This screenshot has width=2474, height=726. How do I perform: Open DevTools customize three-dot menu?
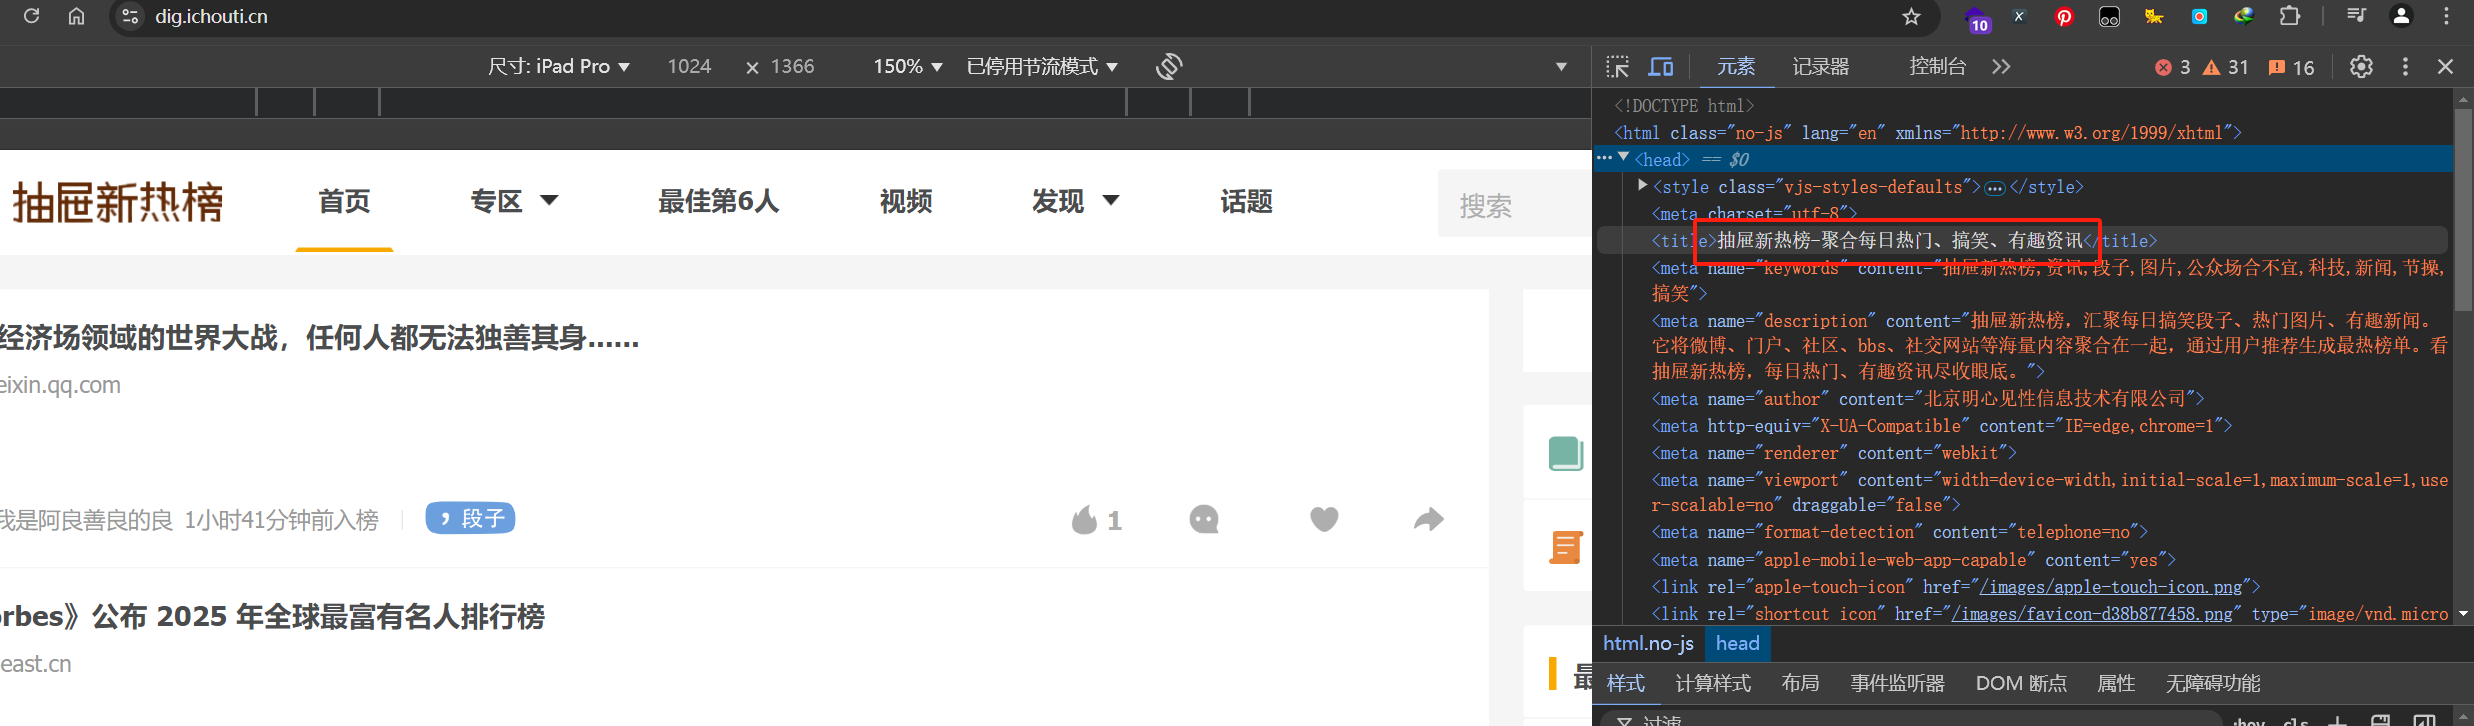2405,67
